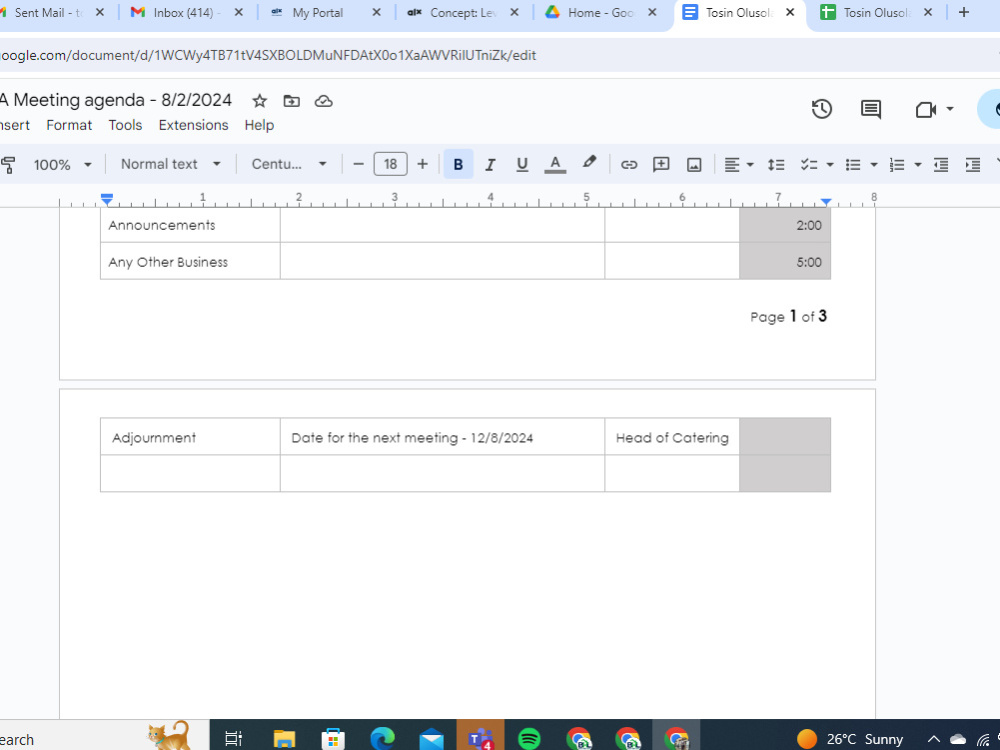Toggle underline formatting
The height and width of the screenshot is (750, 1000).
click(x=522, y=165)
